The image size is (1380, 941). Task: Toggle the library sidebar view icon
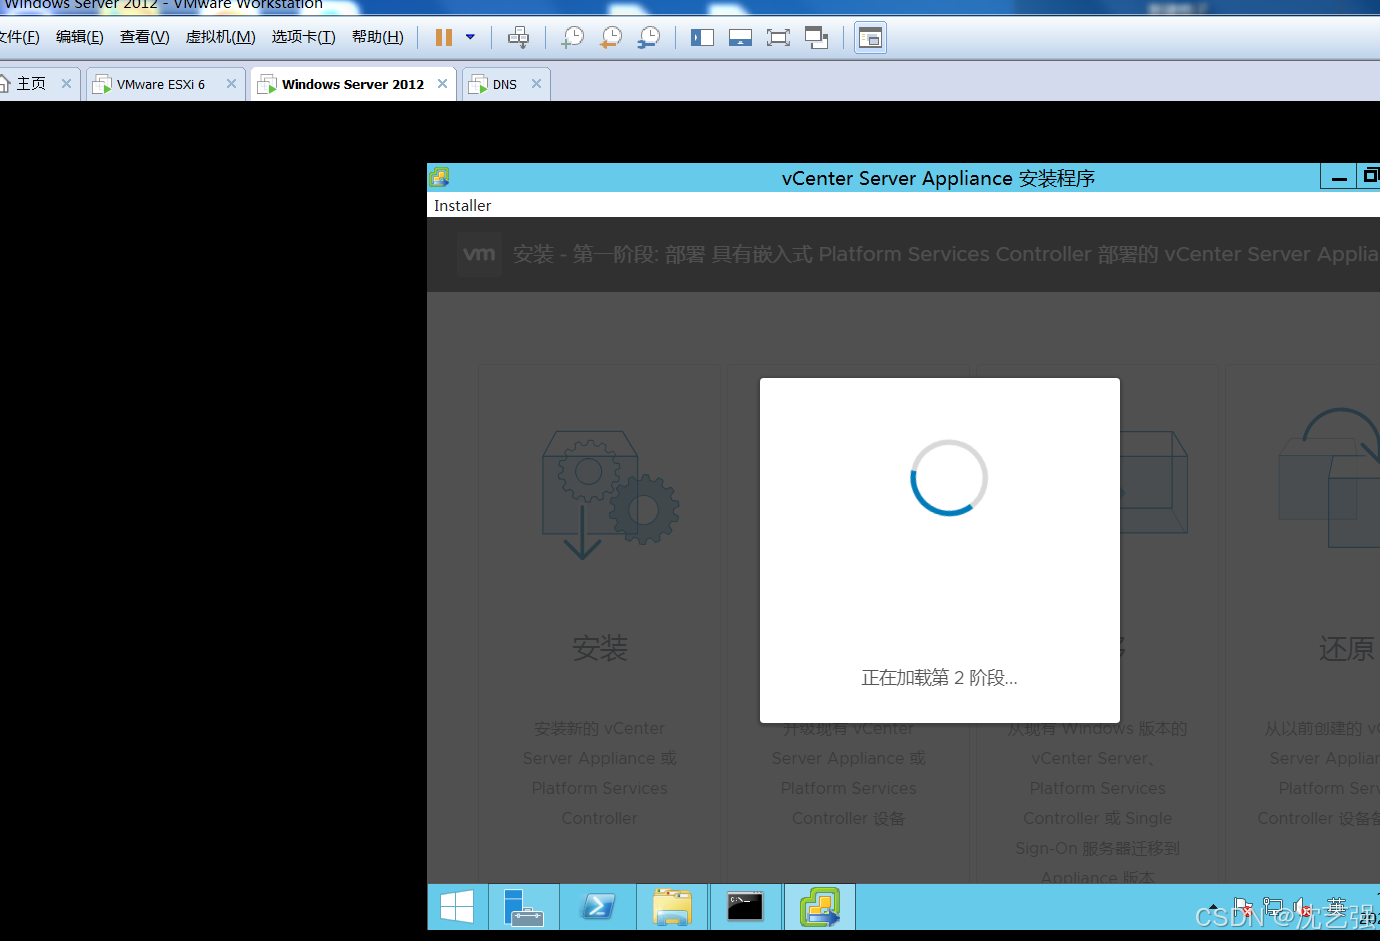coord(702,38)
